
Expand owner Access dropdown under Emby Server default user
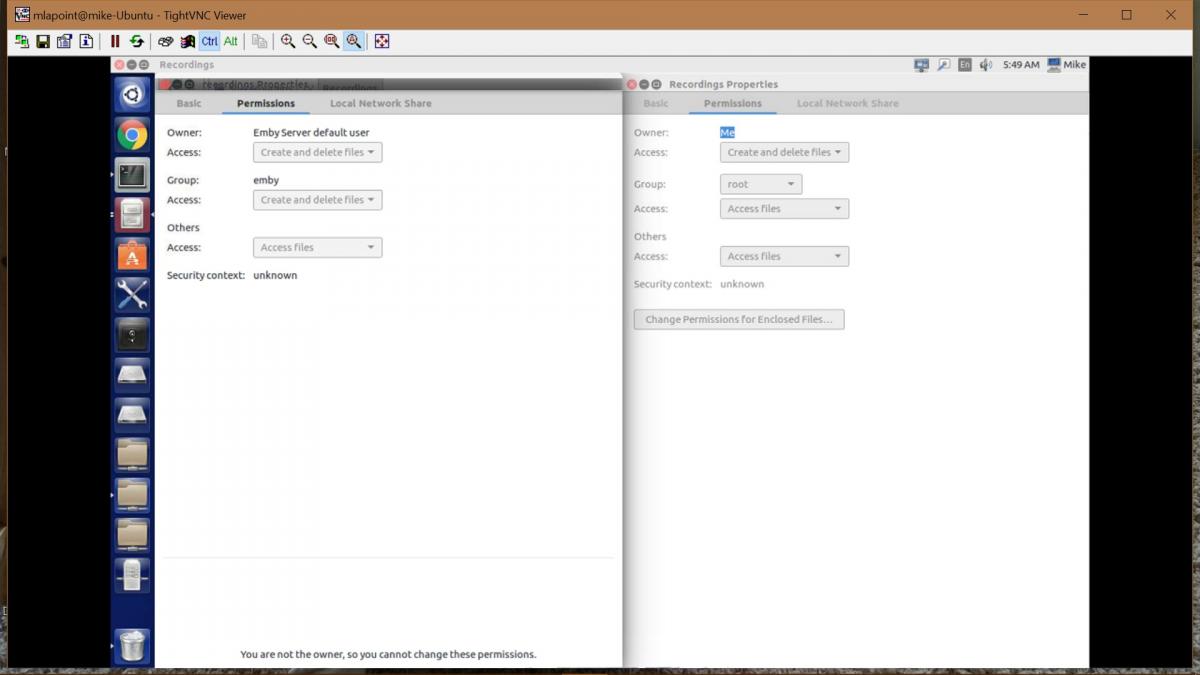click(x=318, y=152)
